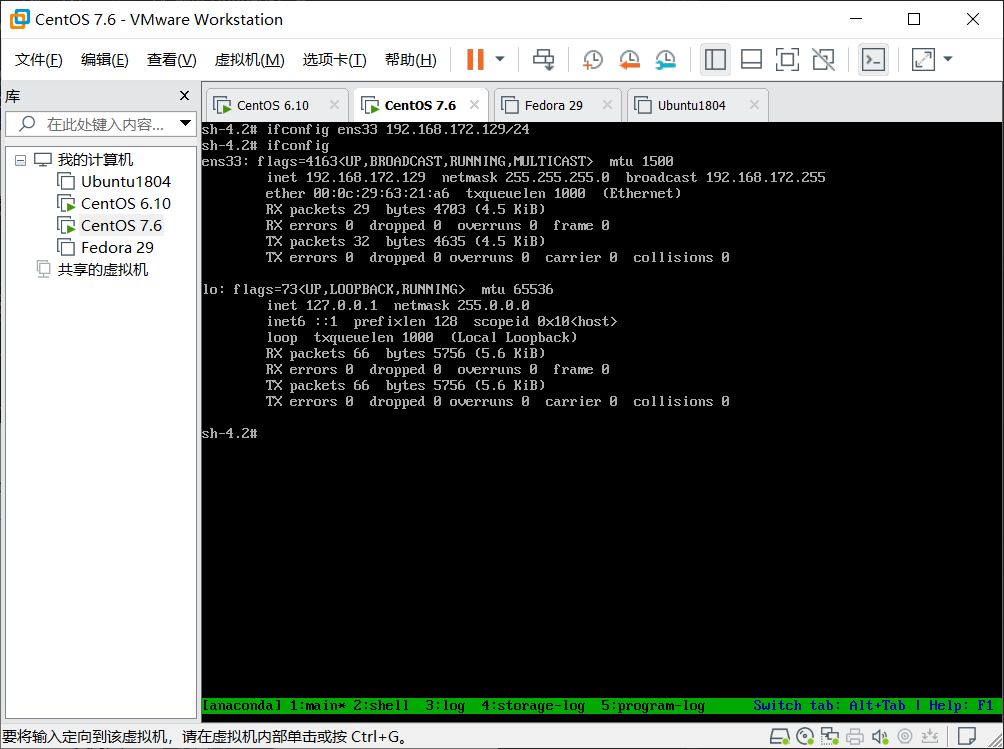This screenshot has width=1004, height=749.
Task: Click 2:shell in the anaconda bar
Action: (x=381, y=705)
